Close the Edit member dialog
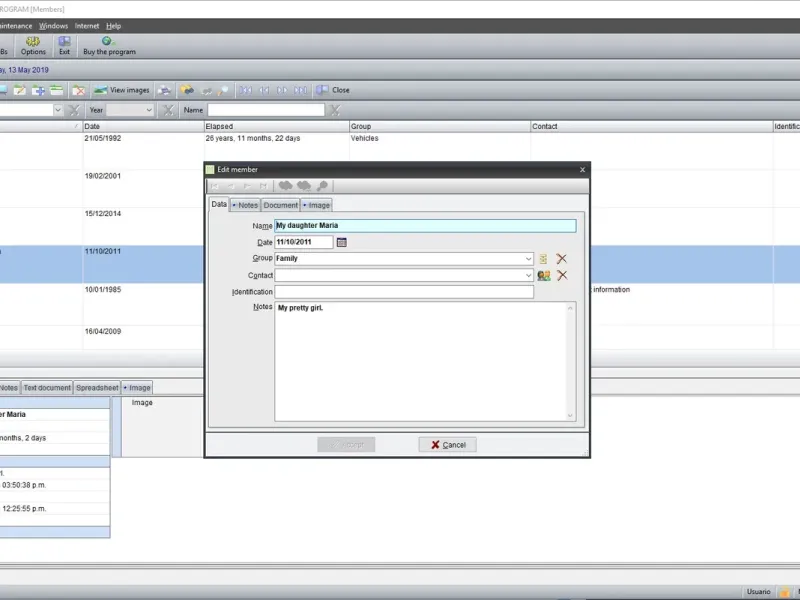800x600 pixels. click(582, 170)
